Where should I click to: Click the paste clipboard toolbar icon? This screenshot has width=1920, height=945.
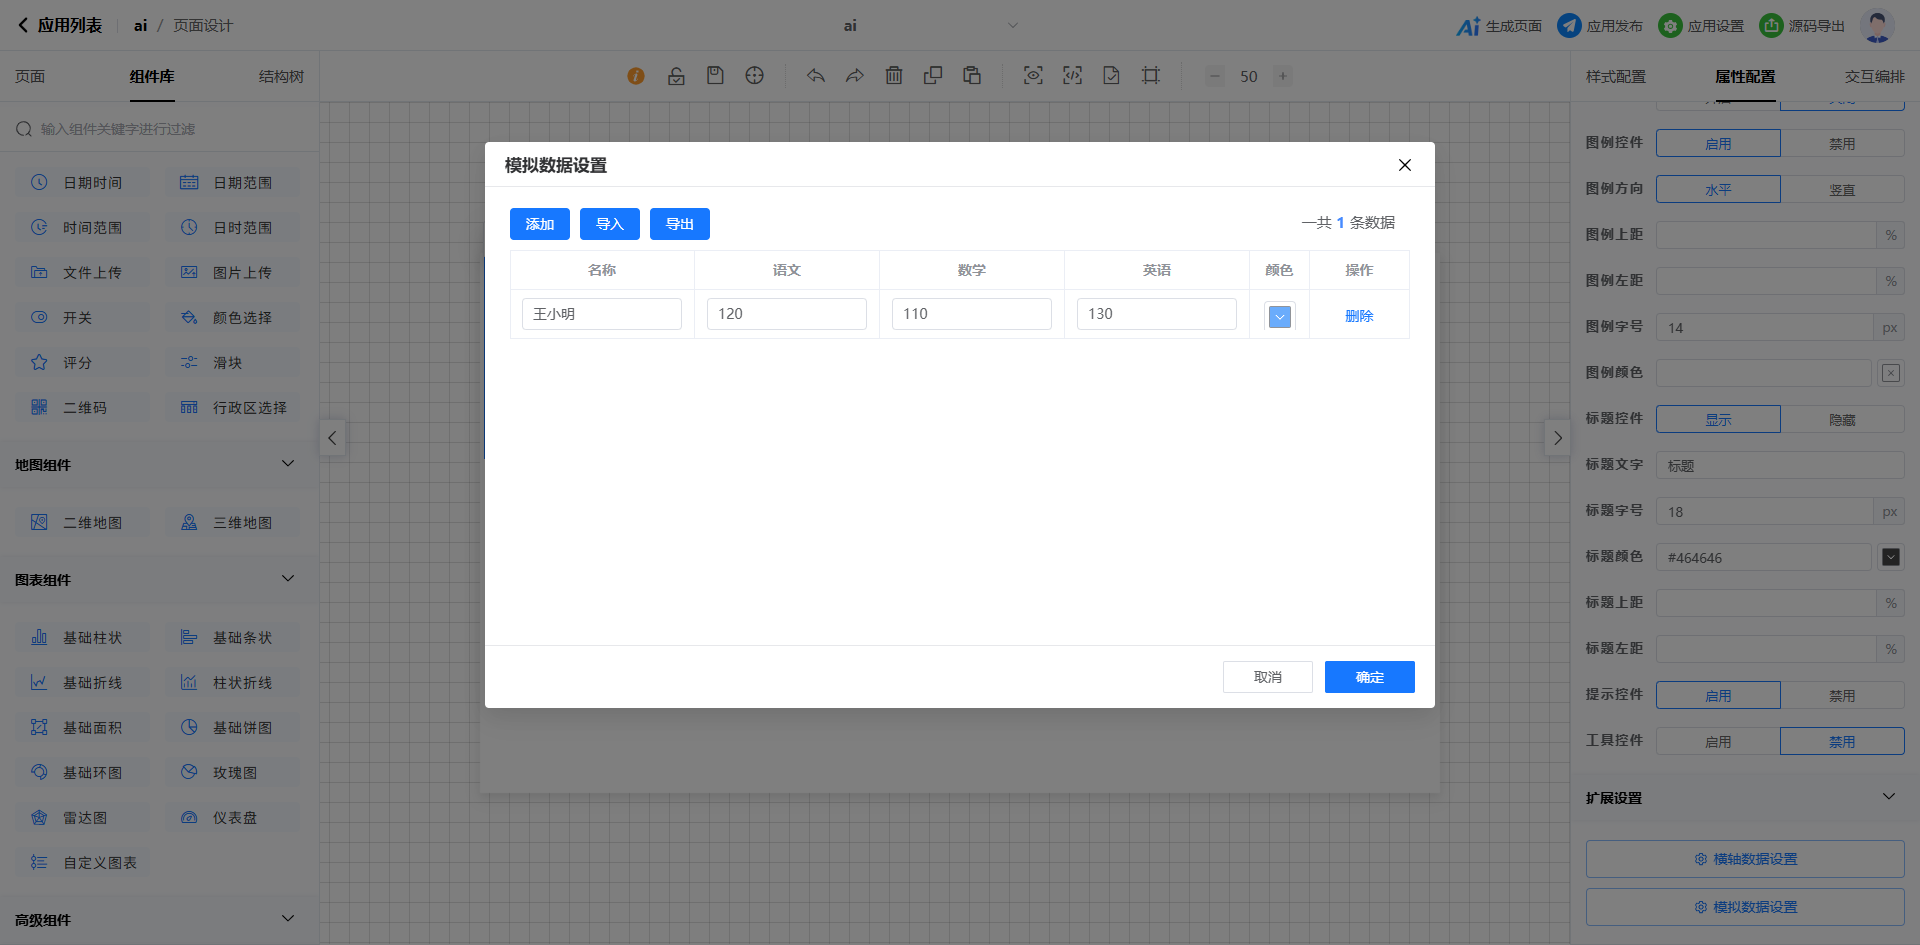coord(972,76)
